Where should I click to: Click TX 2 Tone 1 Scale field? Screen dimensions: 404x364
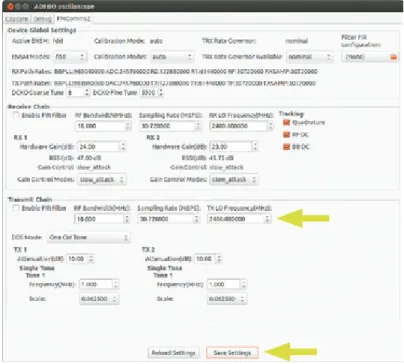pyautogui.click(x=227, y=299)
